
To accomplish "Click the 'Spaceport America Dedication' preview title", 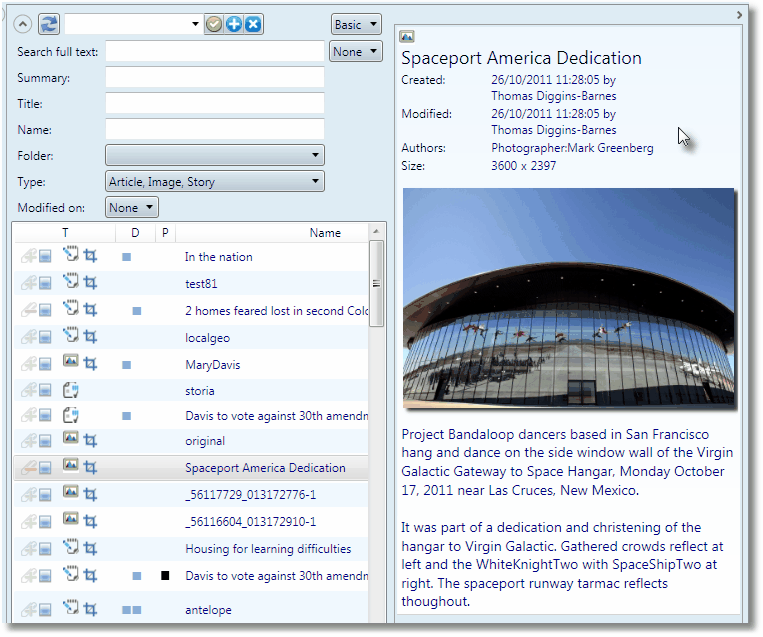I will tap(521, 58).
